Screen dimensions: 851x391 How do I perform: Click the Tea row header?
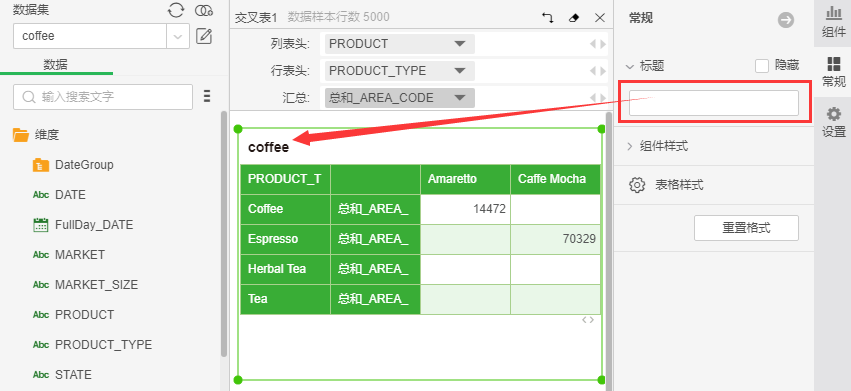click(x=285, y=299)
